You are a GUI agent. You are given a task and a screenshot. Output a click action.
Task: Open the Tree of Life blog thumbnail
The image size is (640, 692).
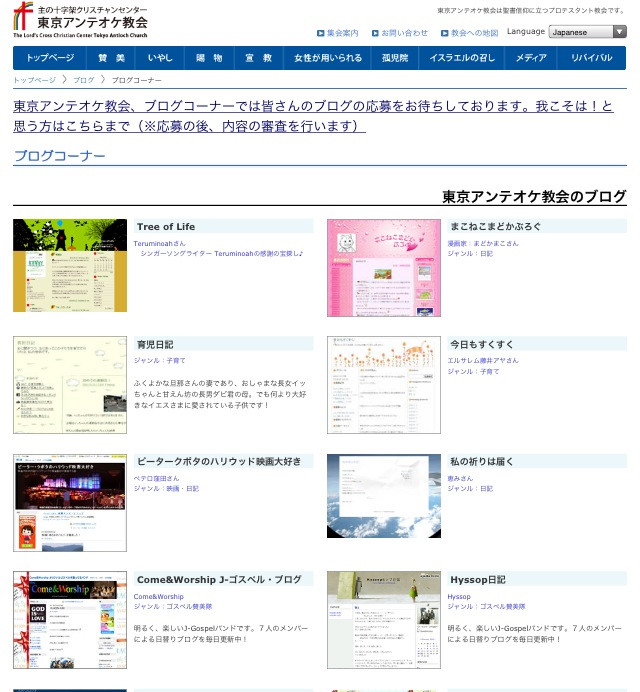click(x=70, y=265)
